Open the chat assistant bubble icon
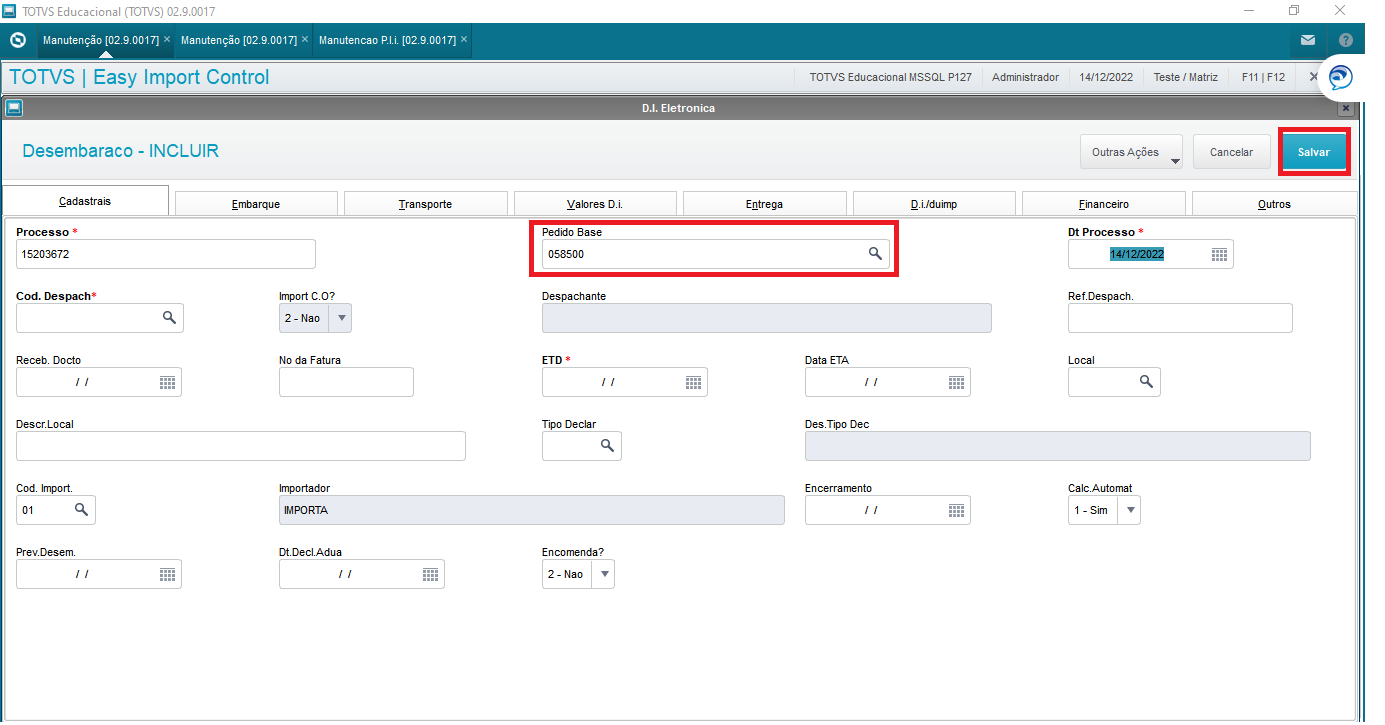The width and height of the screenshot is (1385, 725). click(x=1342, y=78)
